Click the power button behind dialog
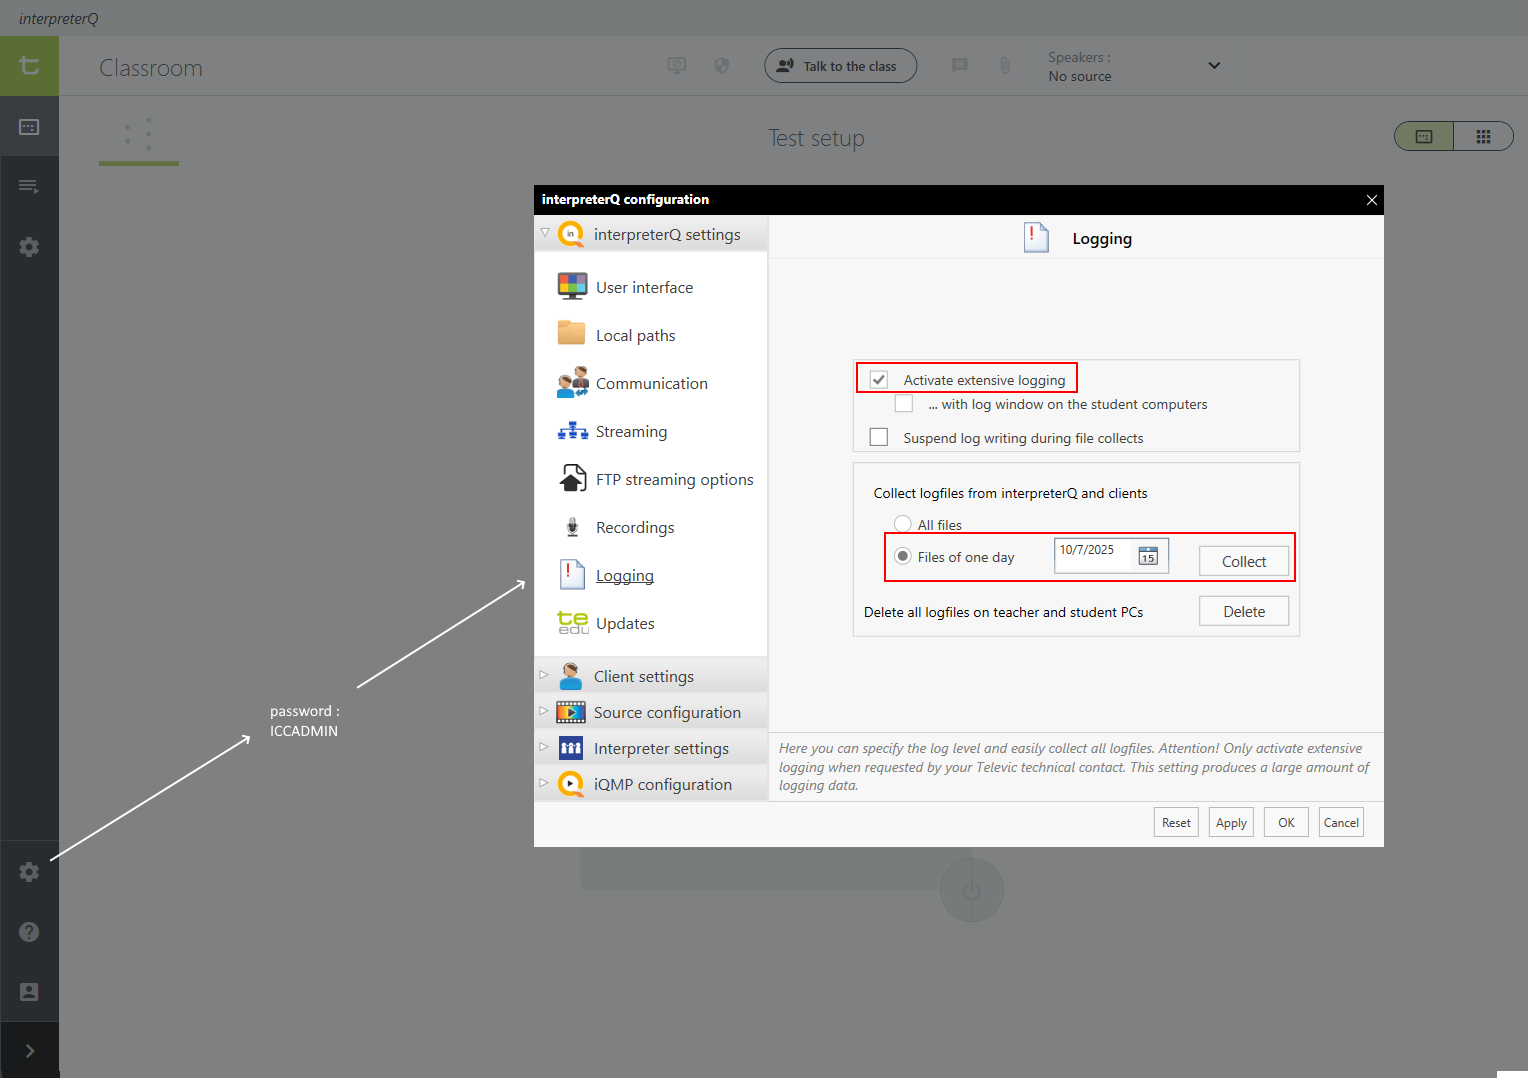 [x=971, y=890]
